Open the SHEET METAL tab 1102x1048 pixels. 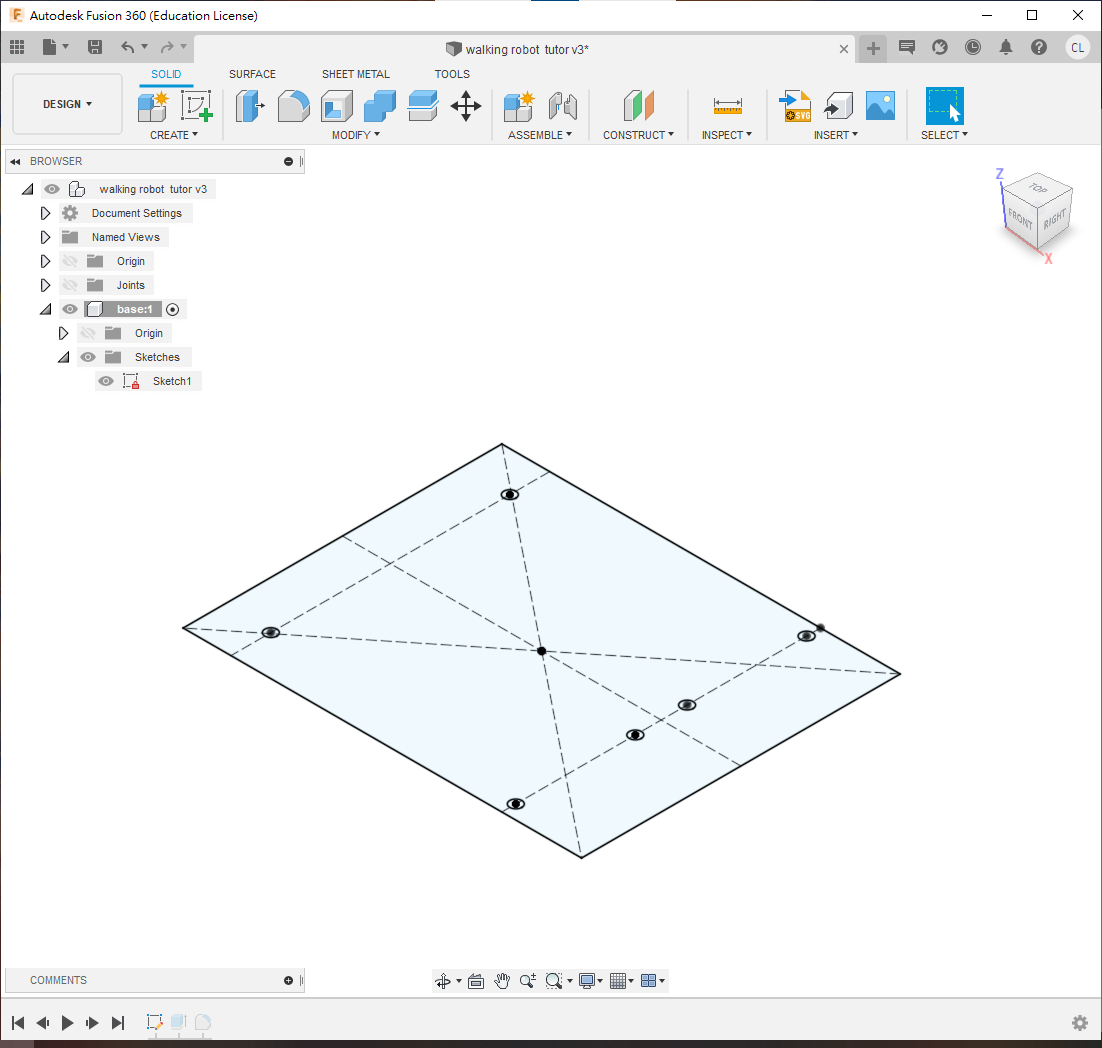pos(355,74)
